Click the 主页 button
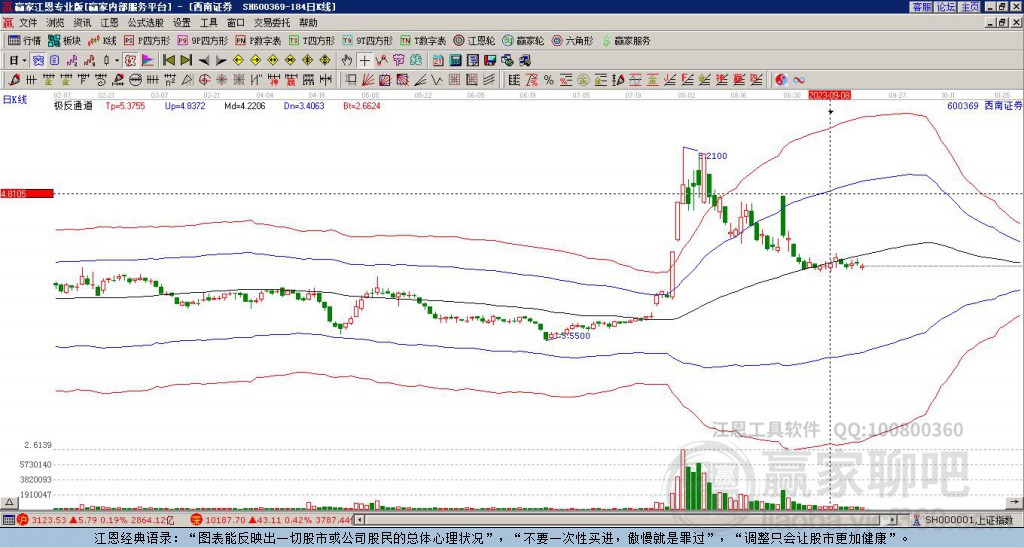The image size is (1024, 548). [x=970, y=7]
